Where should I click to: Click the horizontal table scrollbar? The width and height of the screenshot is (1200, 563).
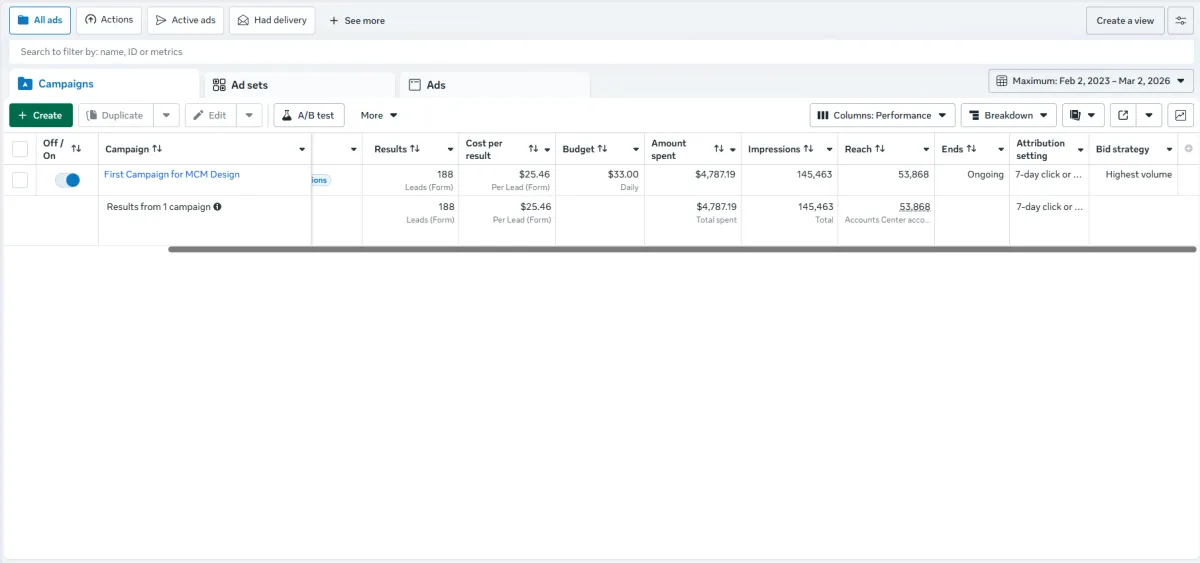tap(682, 249)
